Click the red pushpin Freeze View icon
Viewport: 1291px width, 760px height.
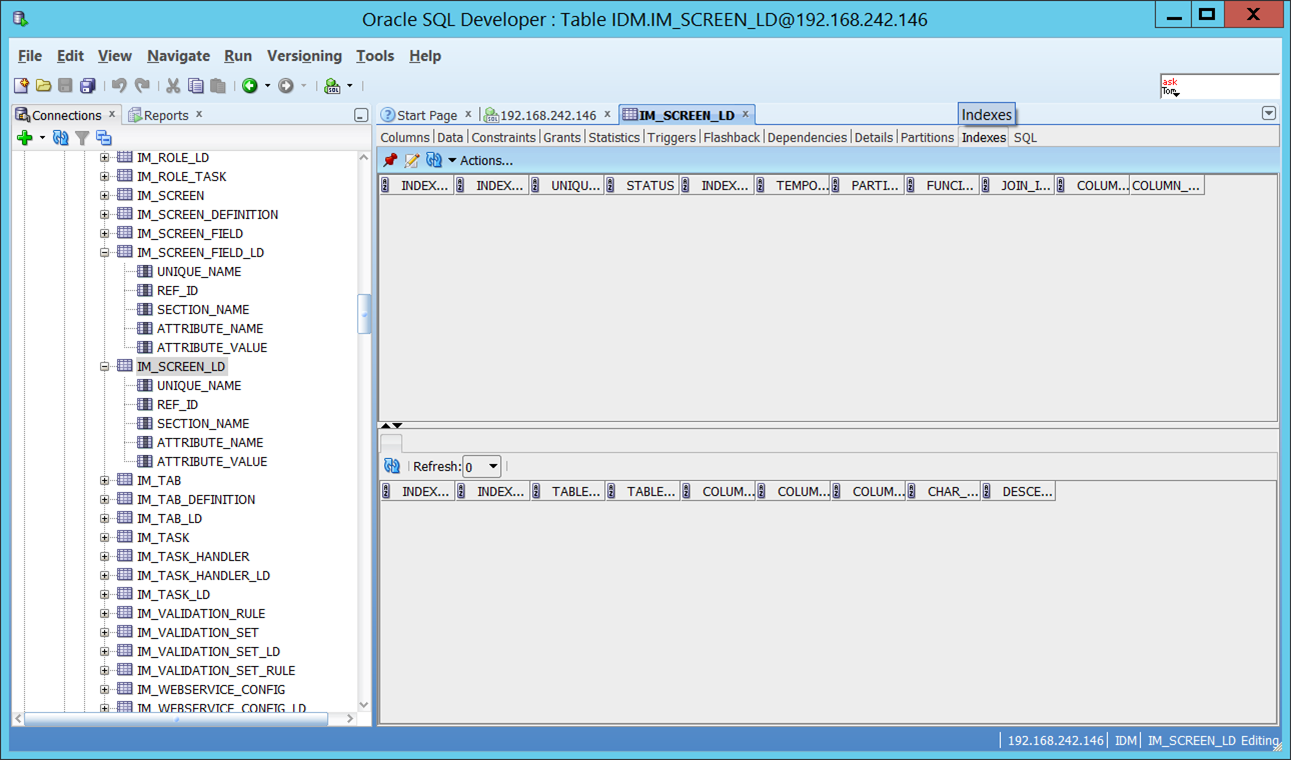(x=390, y=160)
